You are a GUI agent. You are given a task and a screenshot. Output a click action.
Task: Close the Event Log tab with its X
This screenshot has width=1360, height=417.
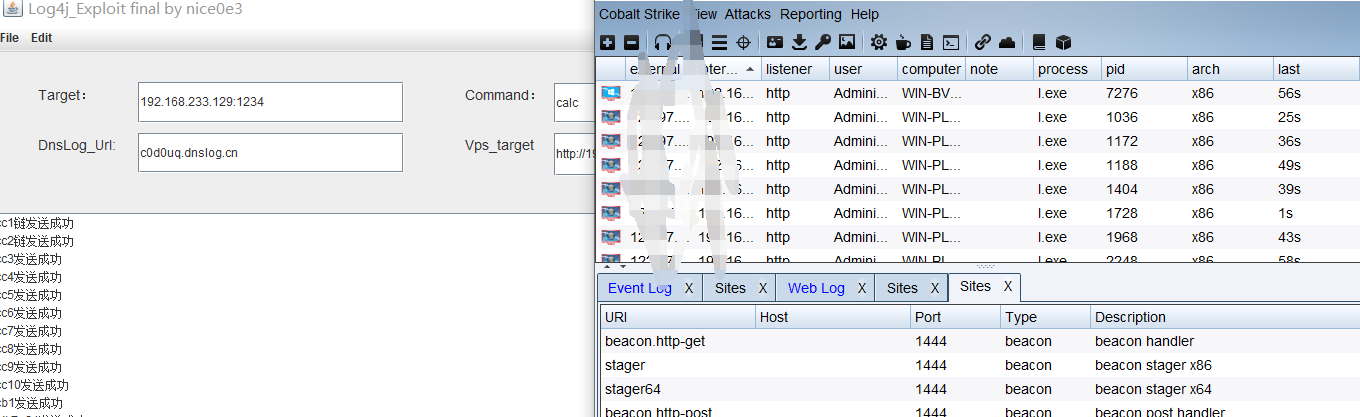689,288
